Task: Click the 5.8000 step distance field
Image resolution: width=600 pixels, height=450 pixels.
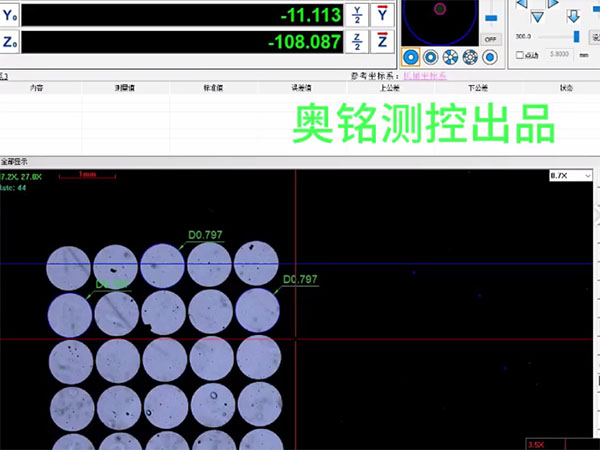Action: click(561, 55)
